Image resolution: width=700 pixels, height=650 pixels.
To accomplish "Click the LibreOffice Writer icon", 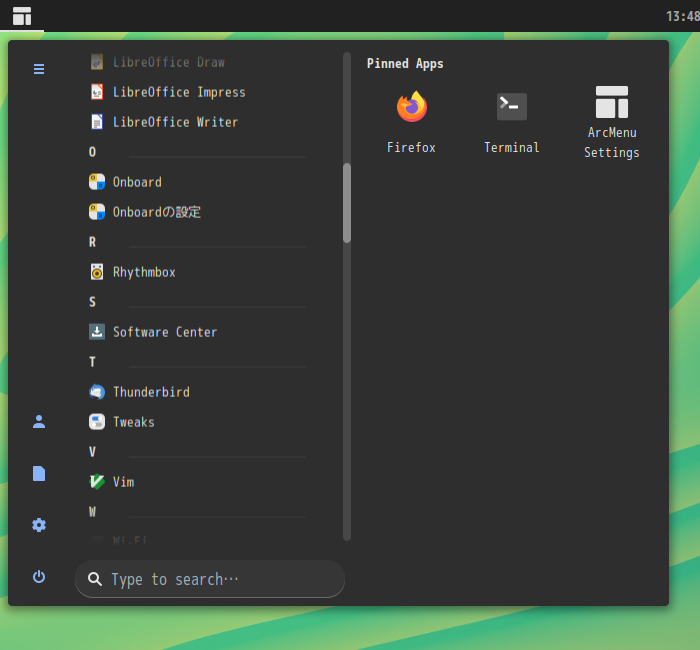I will point(97,122).
